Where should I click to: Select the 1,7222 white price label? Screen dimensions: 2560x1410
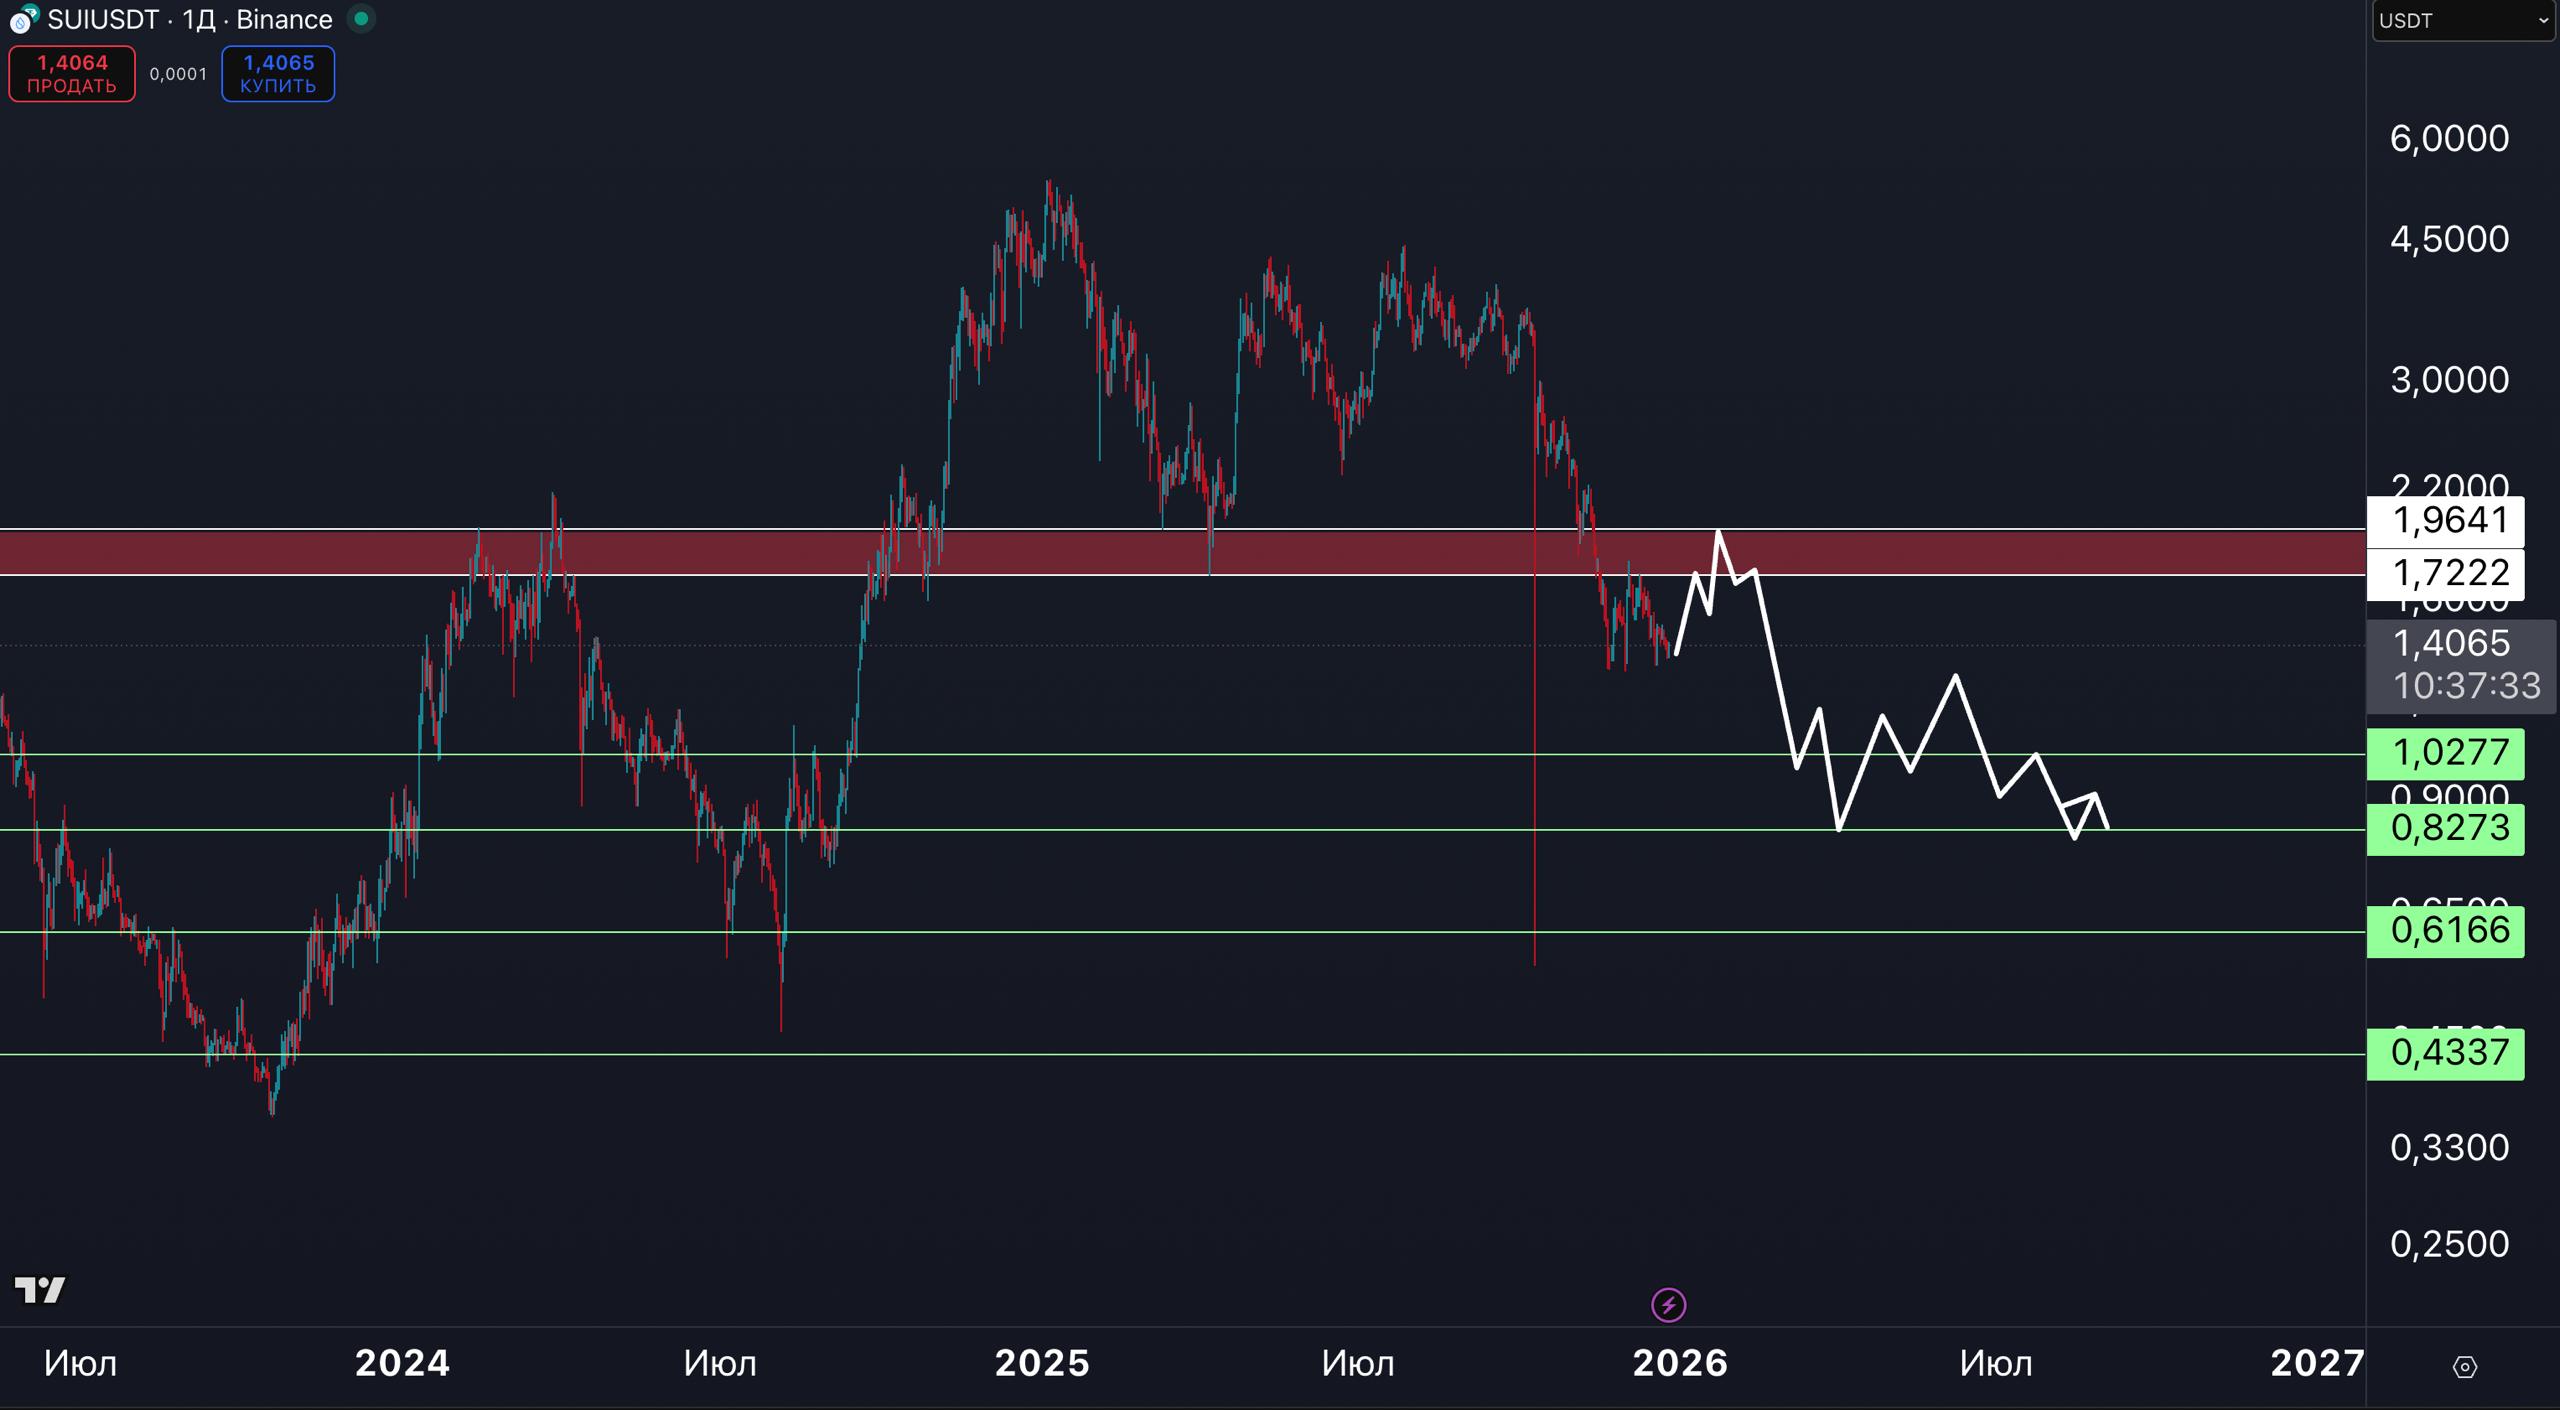pyautogui.click(x=2445, y=573)
